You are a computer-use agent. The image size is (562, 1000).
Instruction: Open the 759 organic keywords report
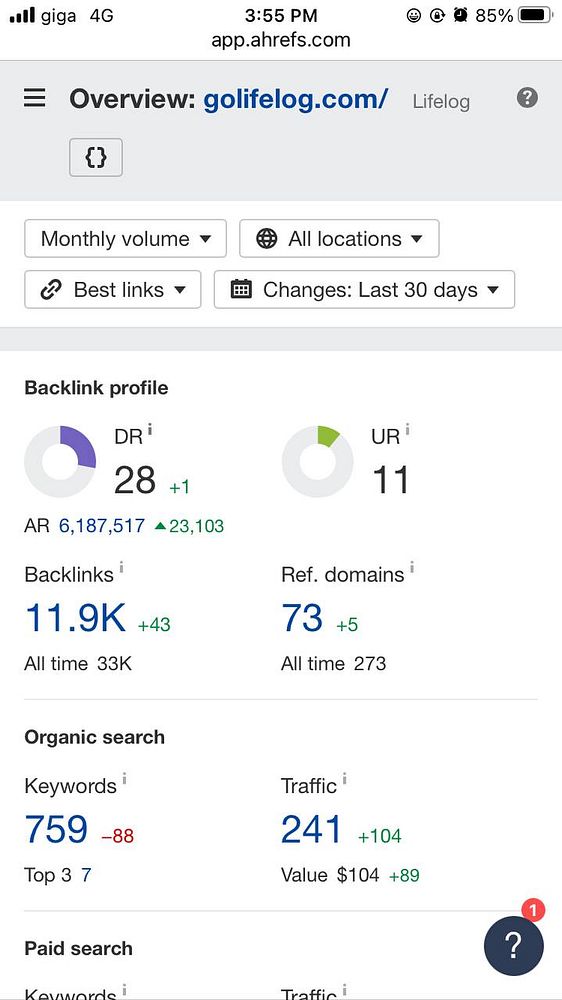tap(56, 829)
